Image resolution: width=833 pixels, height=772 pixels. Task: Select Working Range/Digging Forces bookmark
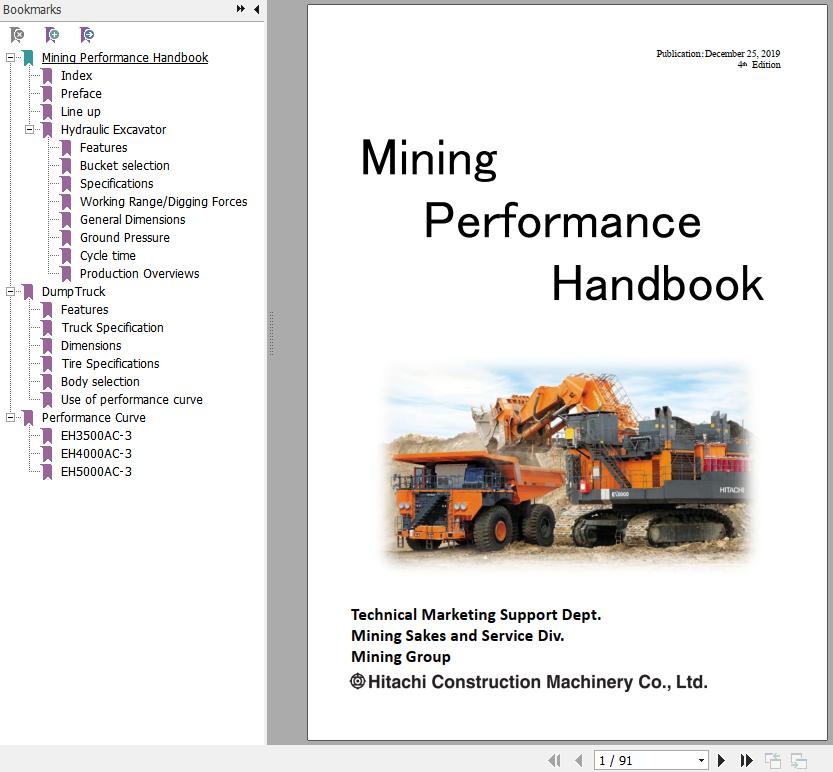(164, 202)
